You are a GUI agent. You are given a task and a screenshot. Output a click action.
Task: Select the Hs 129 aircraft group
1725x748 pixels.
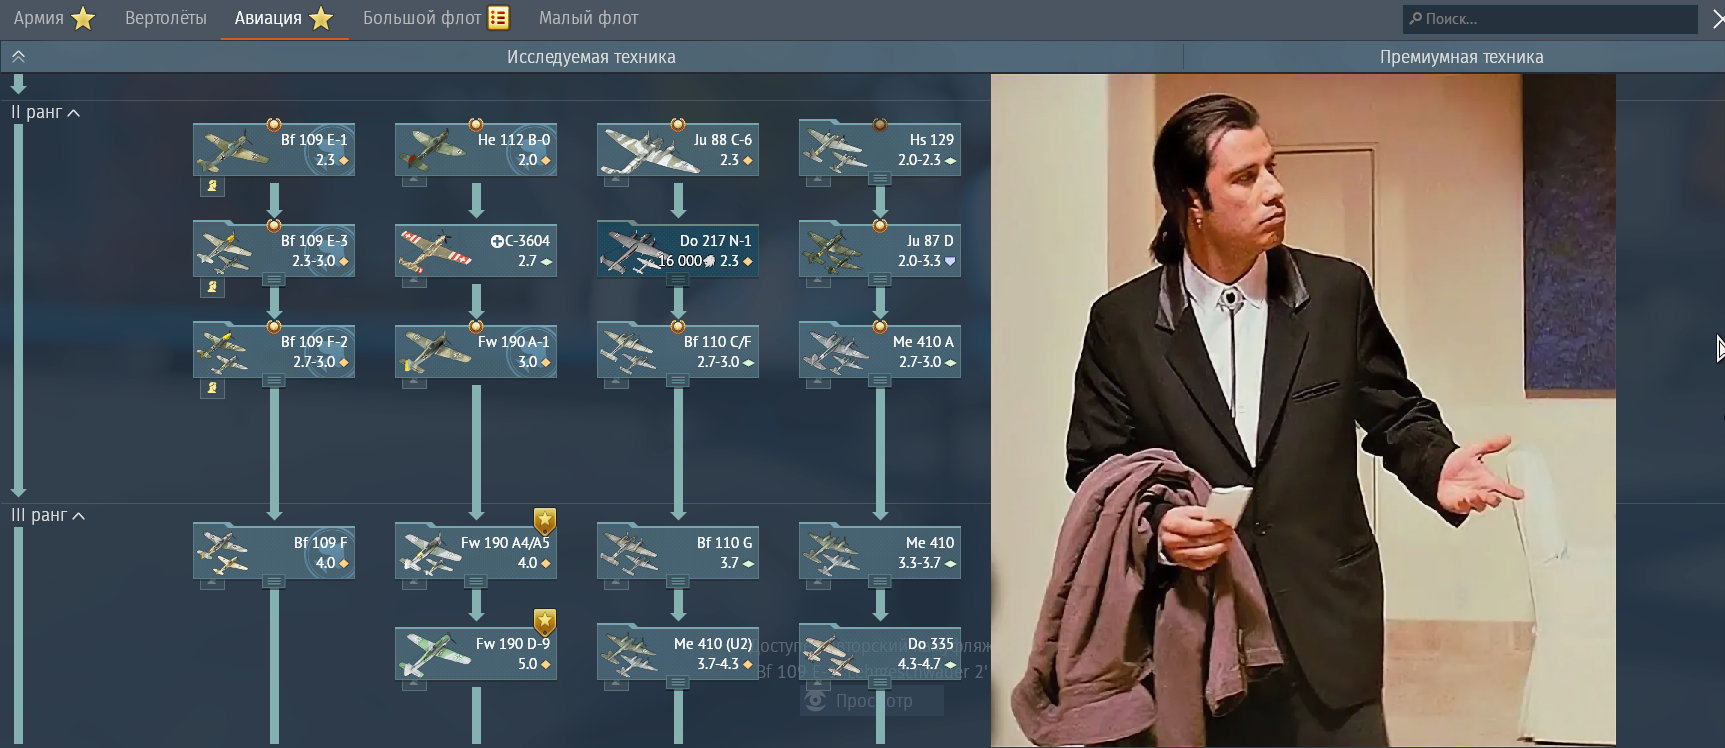pyautogui.click(x=880, y=149)
